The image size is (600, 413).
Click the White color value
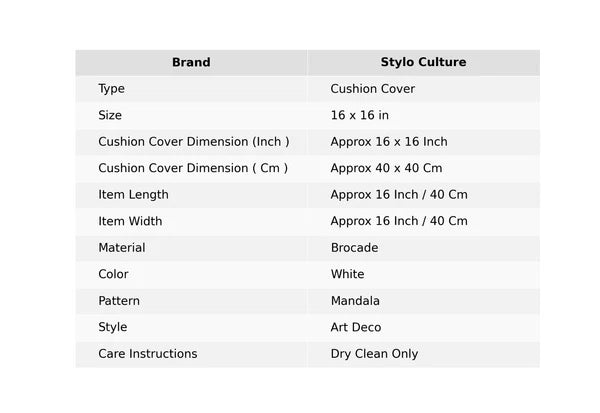coord(347,274)
